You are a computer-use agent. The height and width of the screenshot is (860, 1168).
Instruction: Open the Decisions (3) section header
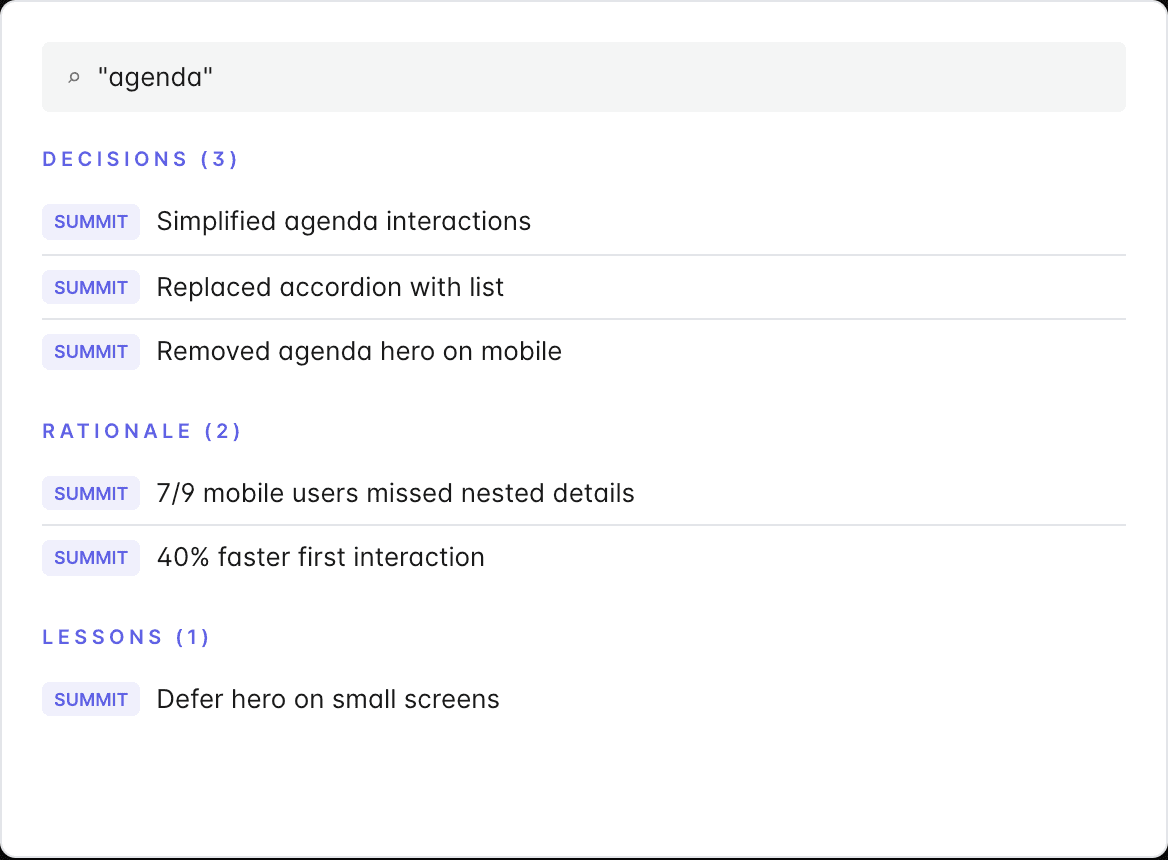tap(139, 159)
